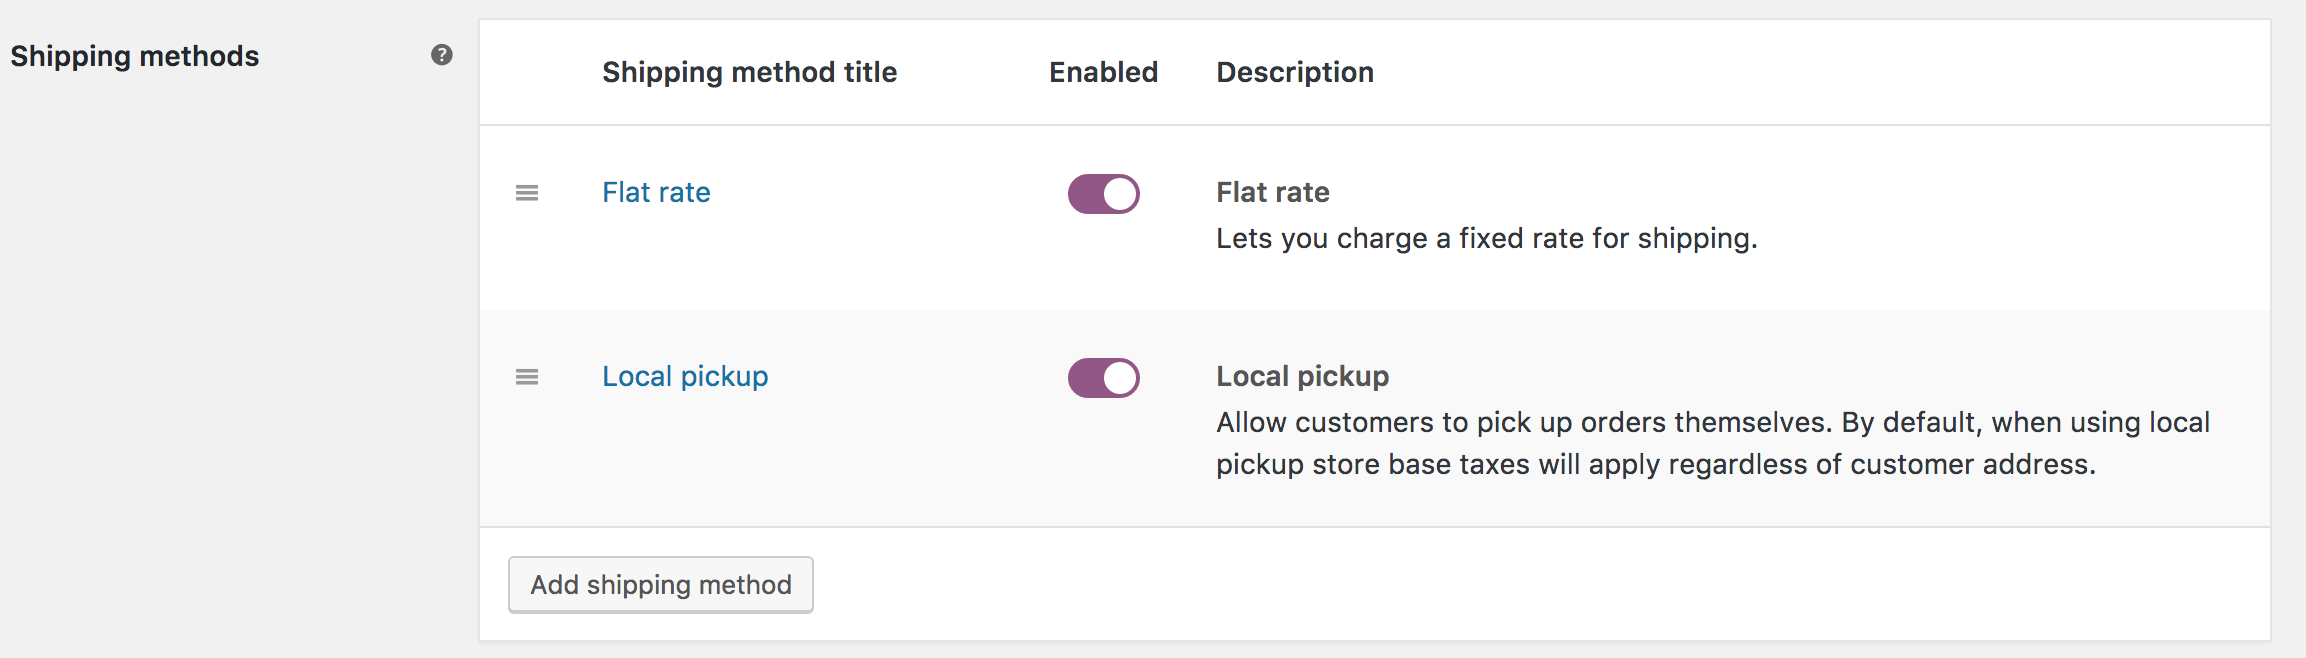
Task: Click the Enabled column header
Action: pos(1102,71)
